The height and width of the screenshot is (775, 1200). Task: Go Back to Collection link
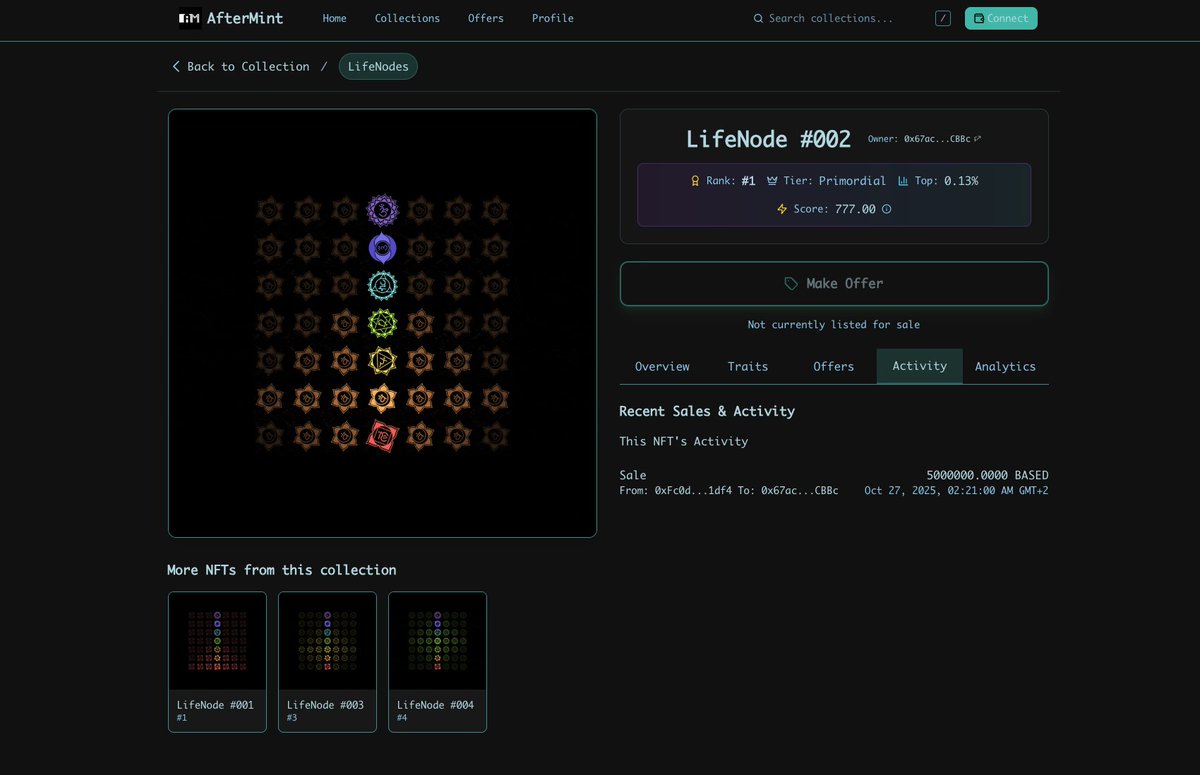coord(241,66)
